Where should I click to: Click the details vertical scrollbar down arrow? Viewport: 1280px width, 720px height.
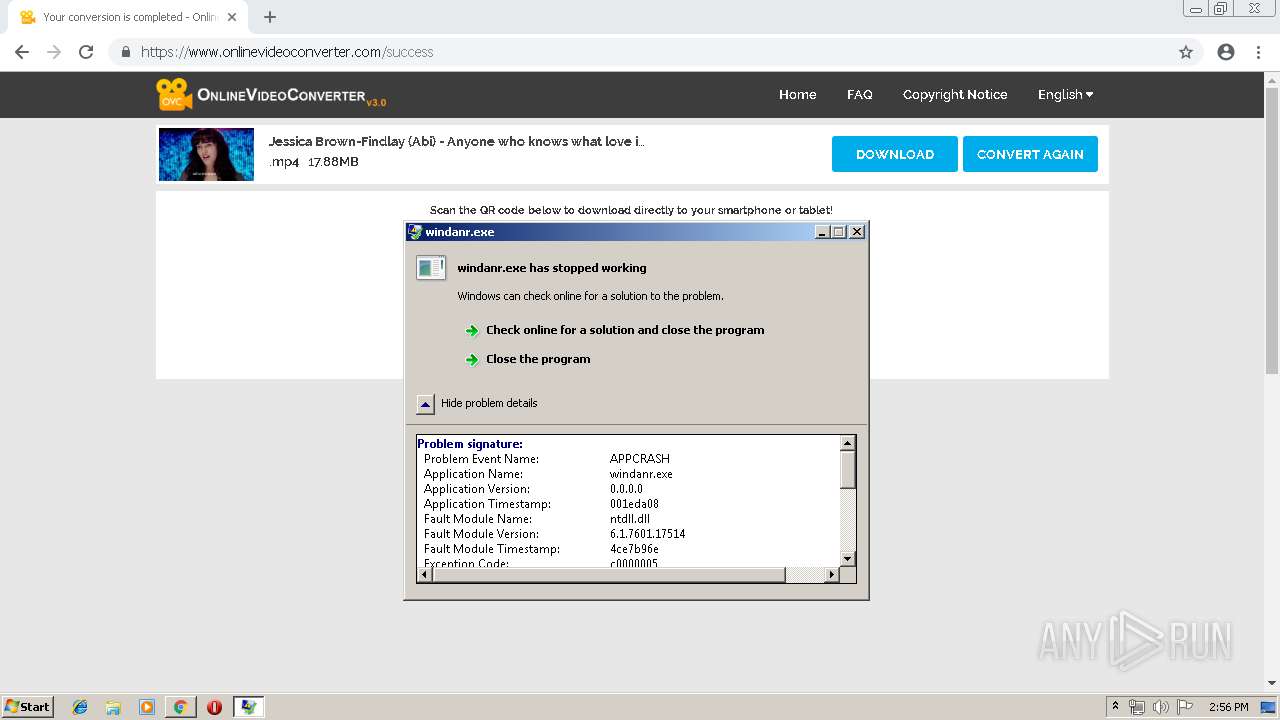coord(848,559)
